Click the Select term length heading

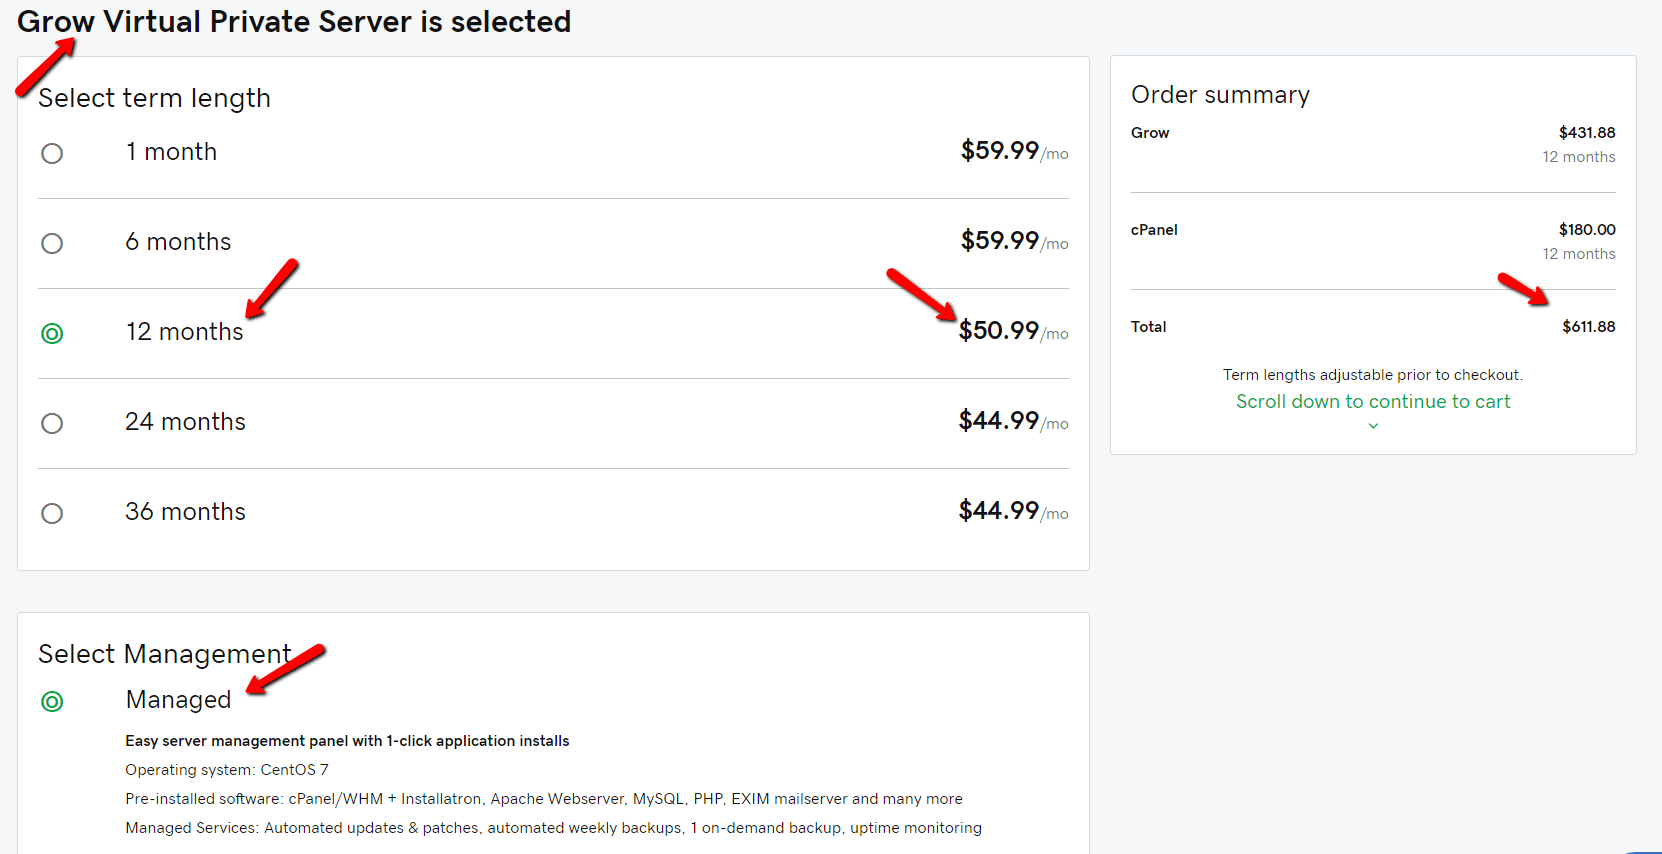pyautogui.click(x=154, y=98)
